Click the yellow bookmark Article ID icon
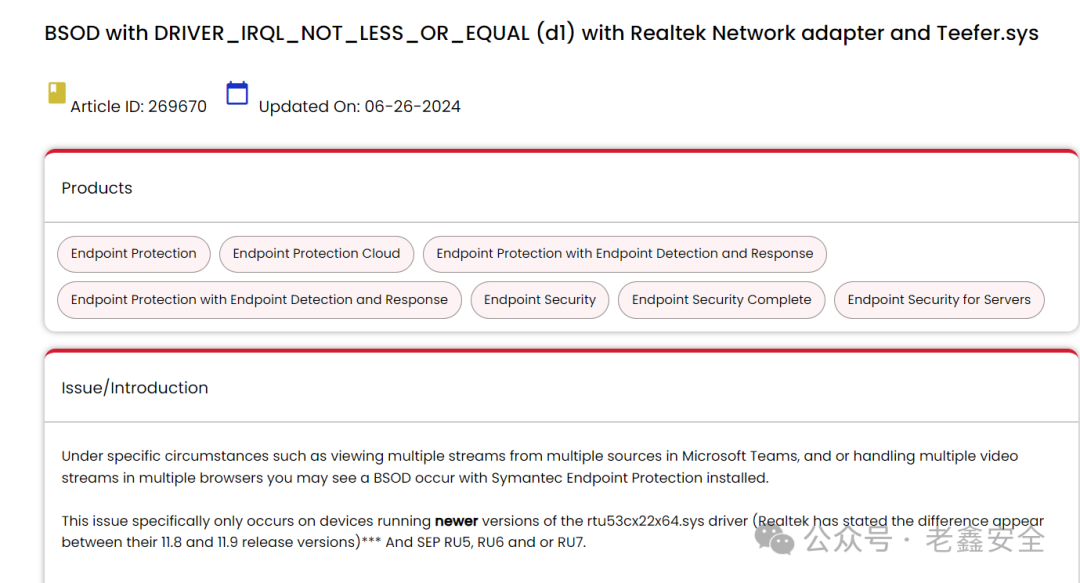1080x583 pixels. 56,93
